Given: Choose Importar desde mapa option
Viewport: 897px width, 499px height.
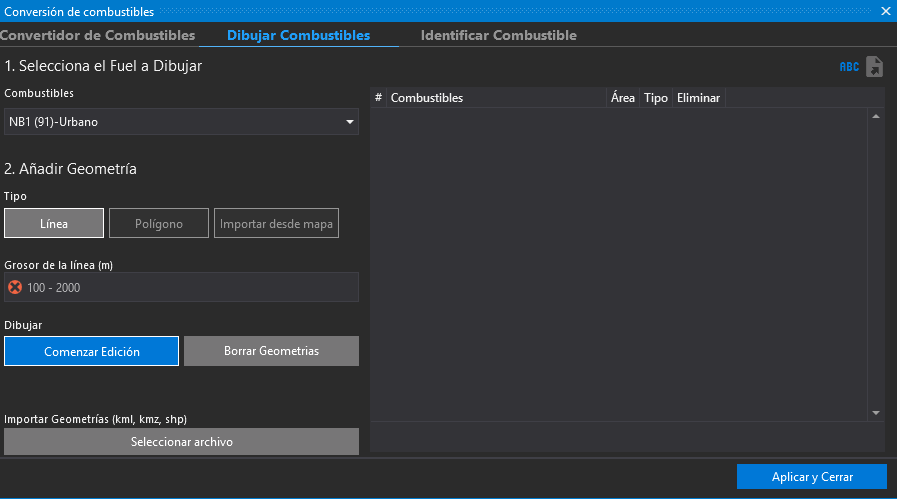Looking at the screenshot, I should (x=276, y=224).
